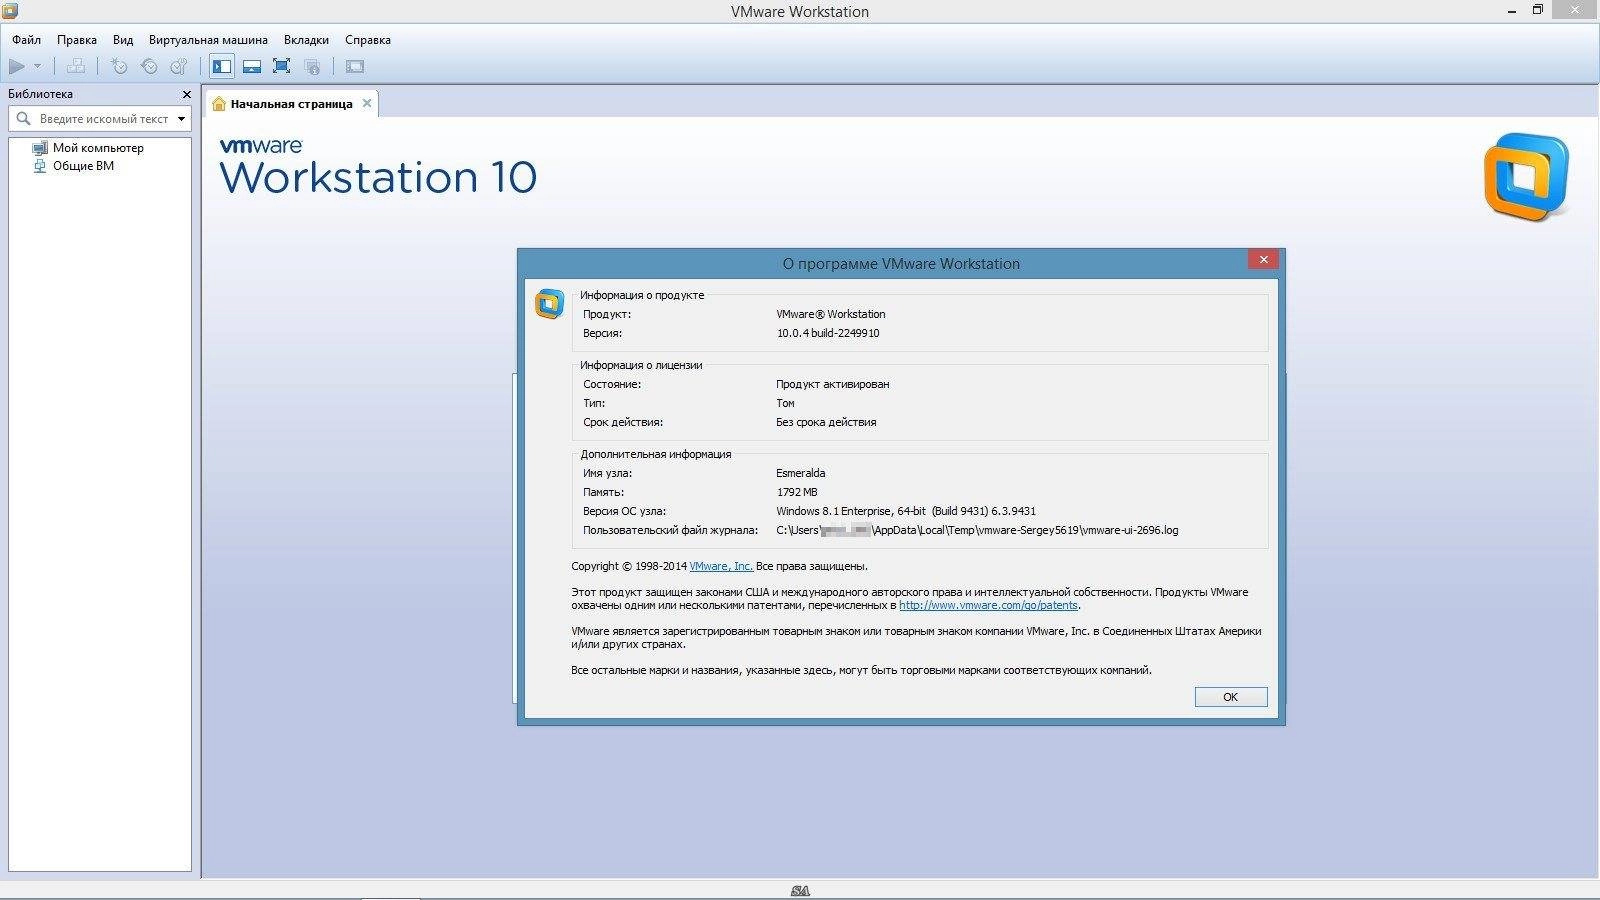Click the magnifier icon in library search
The width and height of the screenshot is (1600, 900).
tap(23, 118)
